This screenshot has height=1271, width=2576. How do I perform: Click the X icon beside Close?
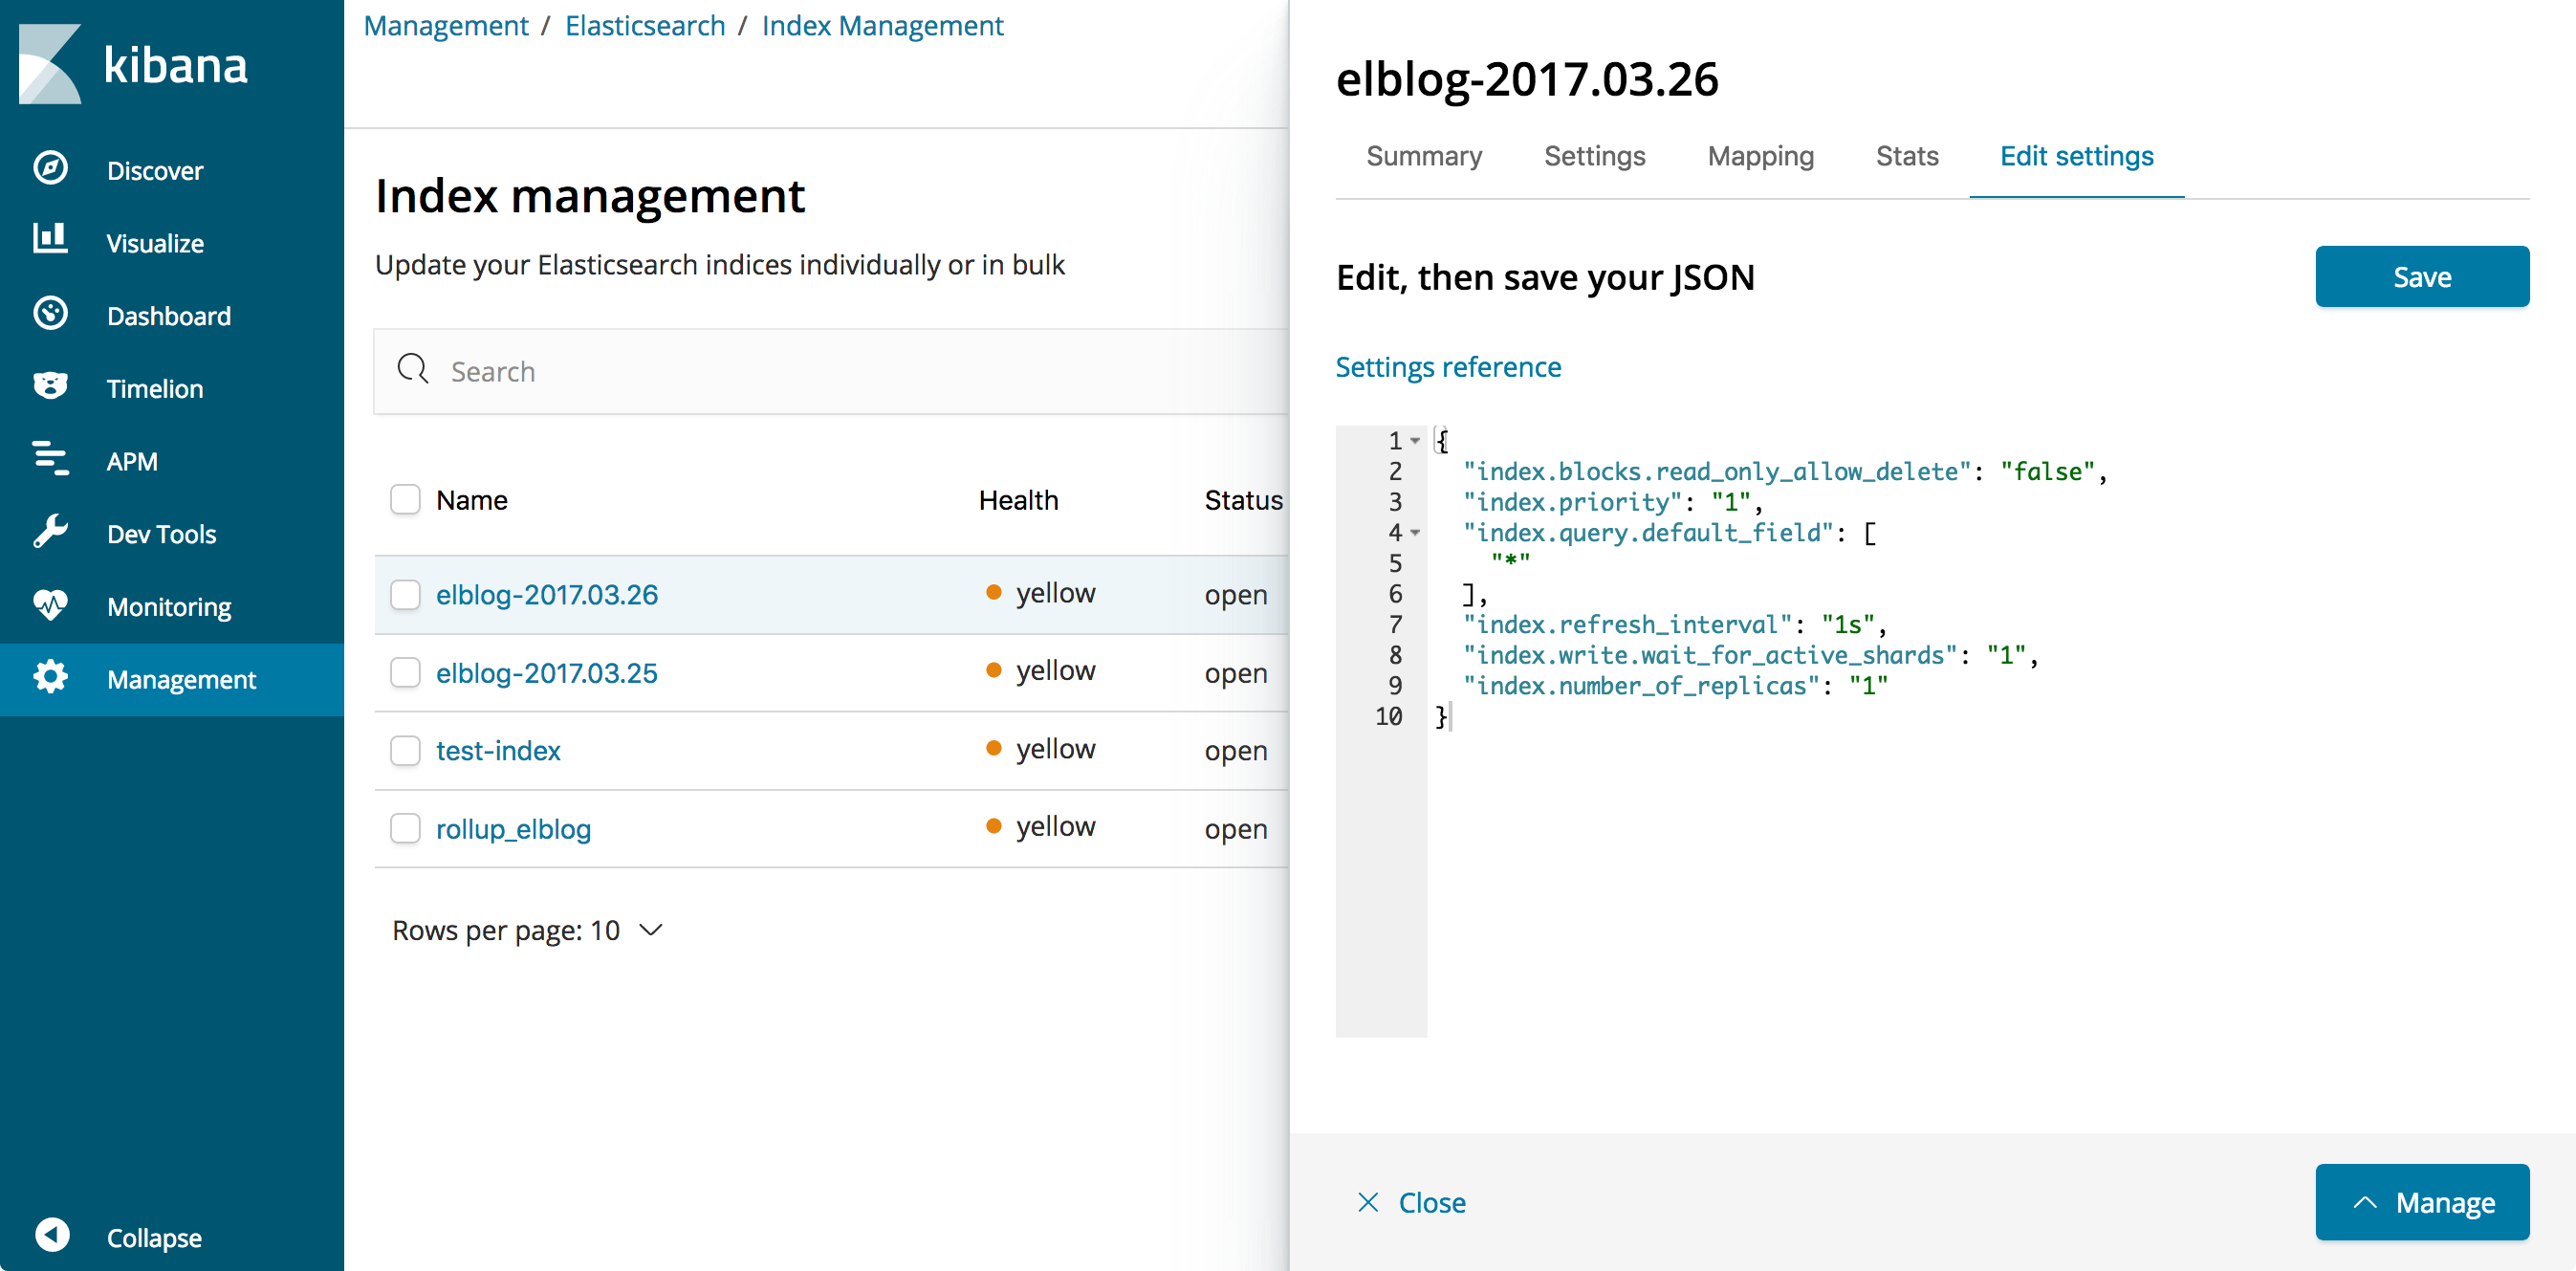(x=1368, y=1202)
